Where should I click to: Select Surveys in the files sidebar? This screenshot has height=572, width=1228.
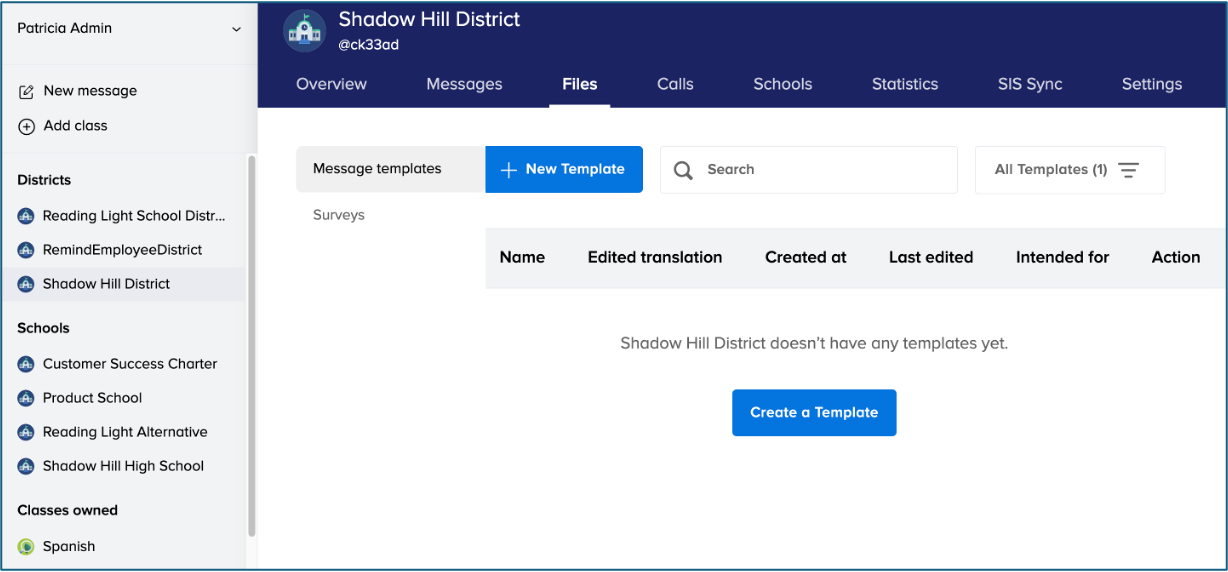pyautogui.click(x=339, y=215)
